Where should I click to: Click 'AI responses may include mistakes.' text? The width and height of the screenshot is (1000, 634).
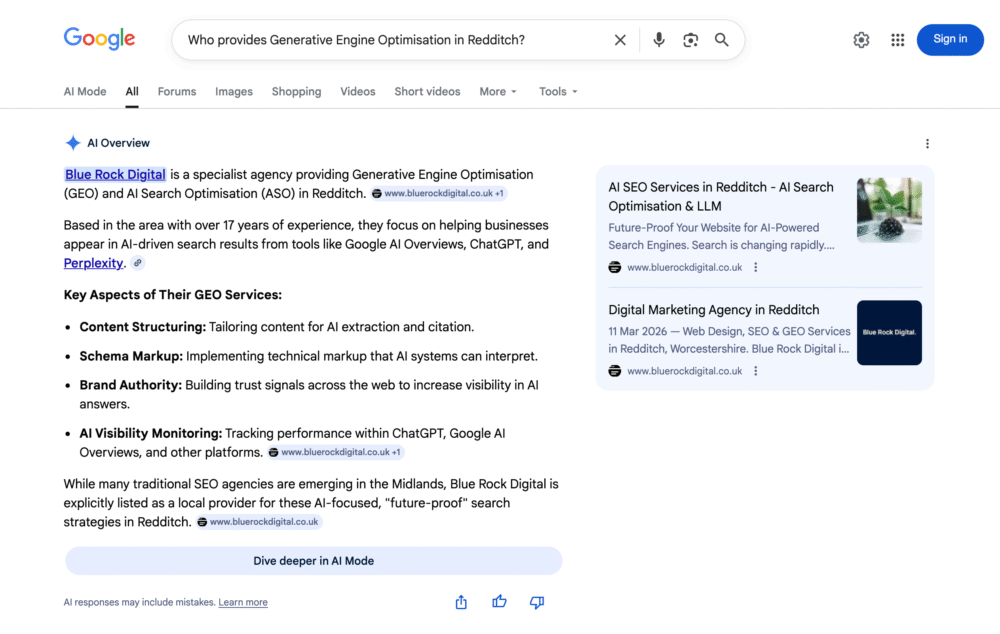tap(140, 602)
